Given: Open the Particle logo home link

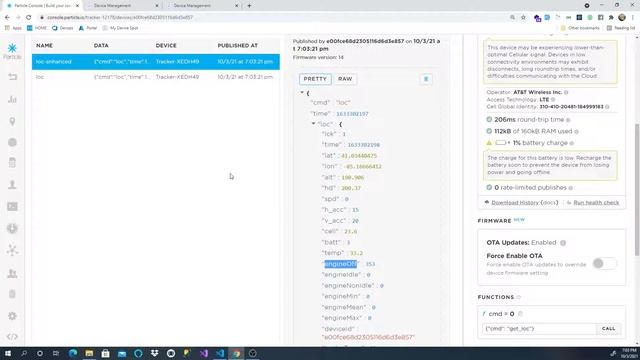Looking at the screenshot, I should point(12,51).
